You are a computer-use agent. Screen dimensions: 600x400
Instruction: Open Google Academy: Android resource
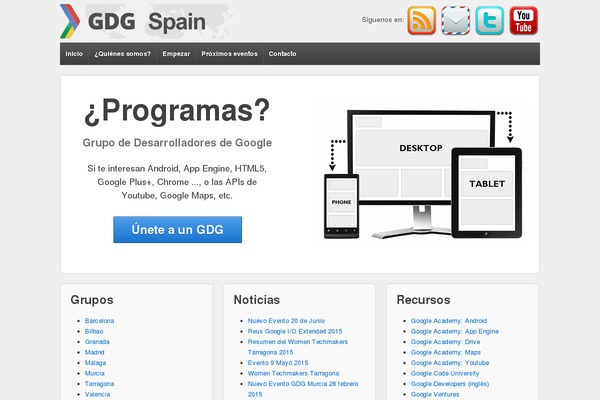[449, 321]
